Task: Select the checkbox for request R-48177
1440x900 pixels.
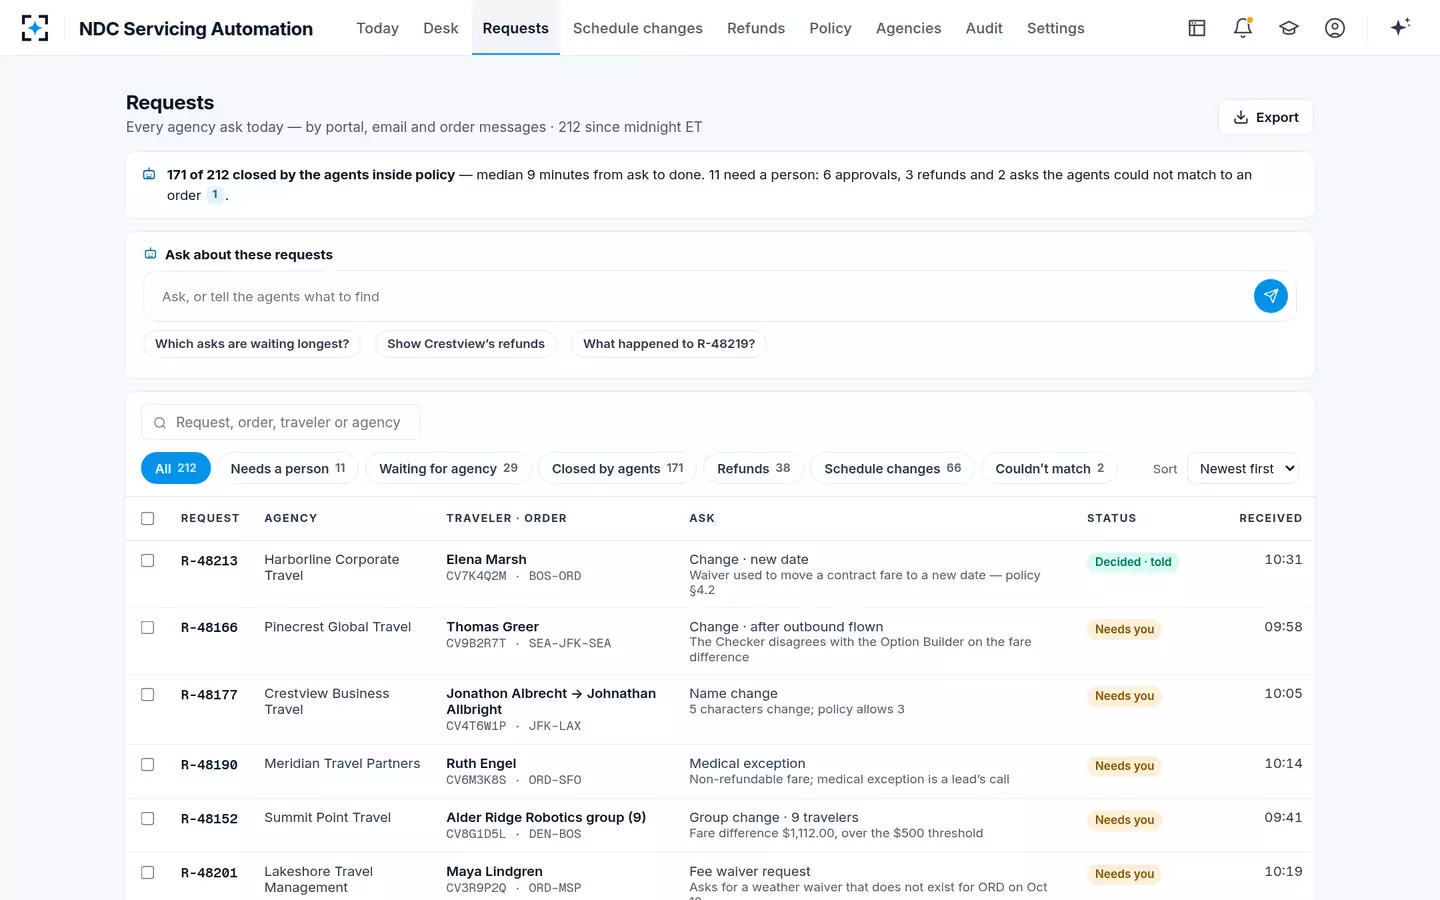Action: coord(148,694)
